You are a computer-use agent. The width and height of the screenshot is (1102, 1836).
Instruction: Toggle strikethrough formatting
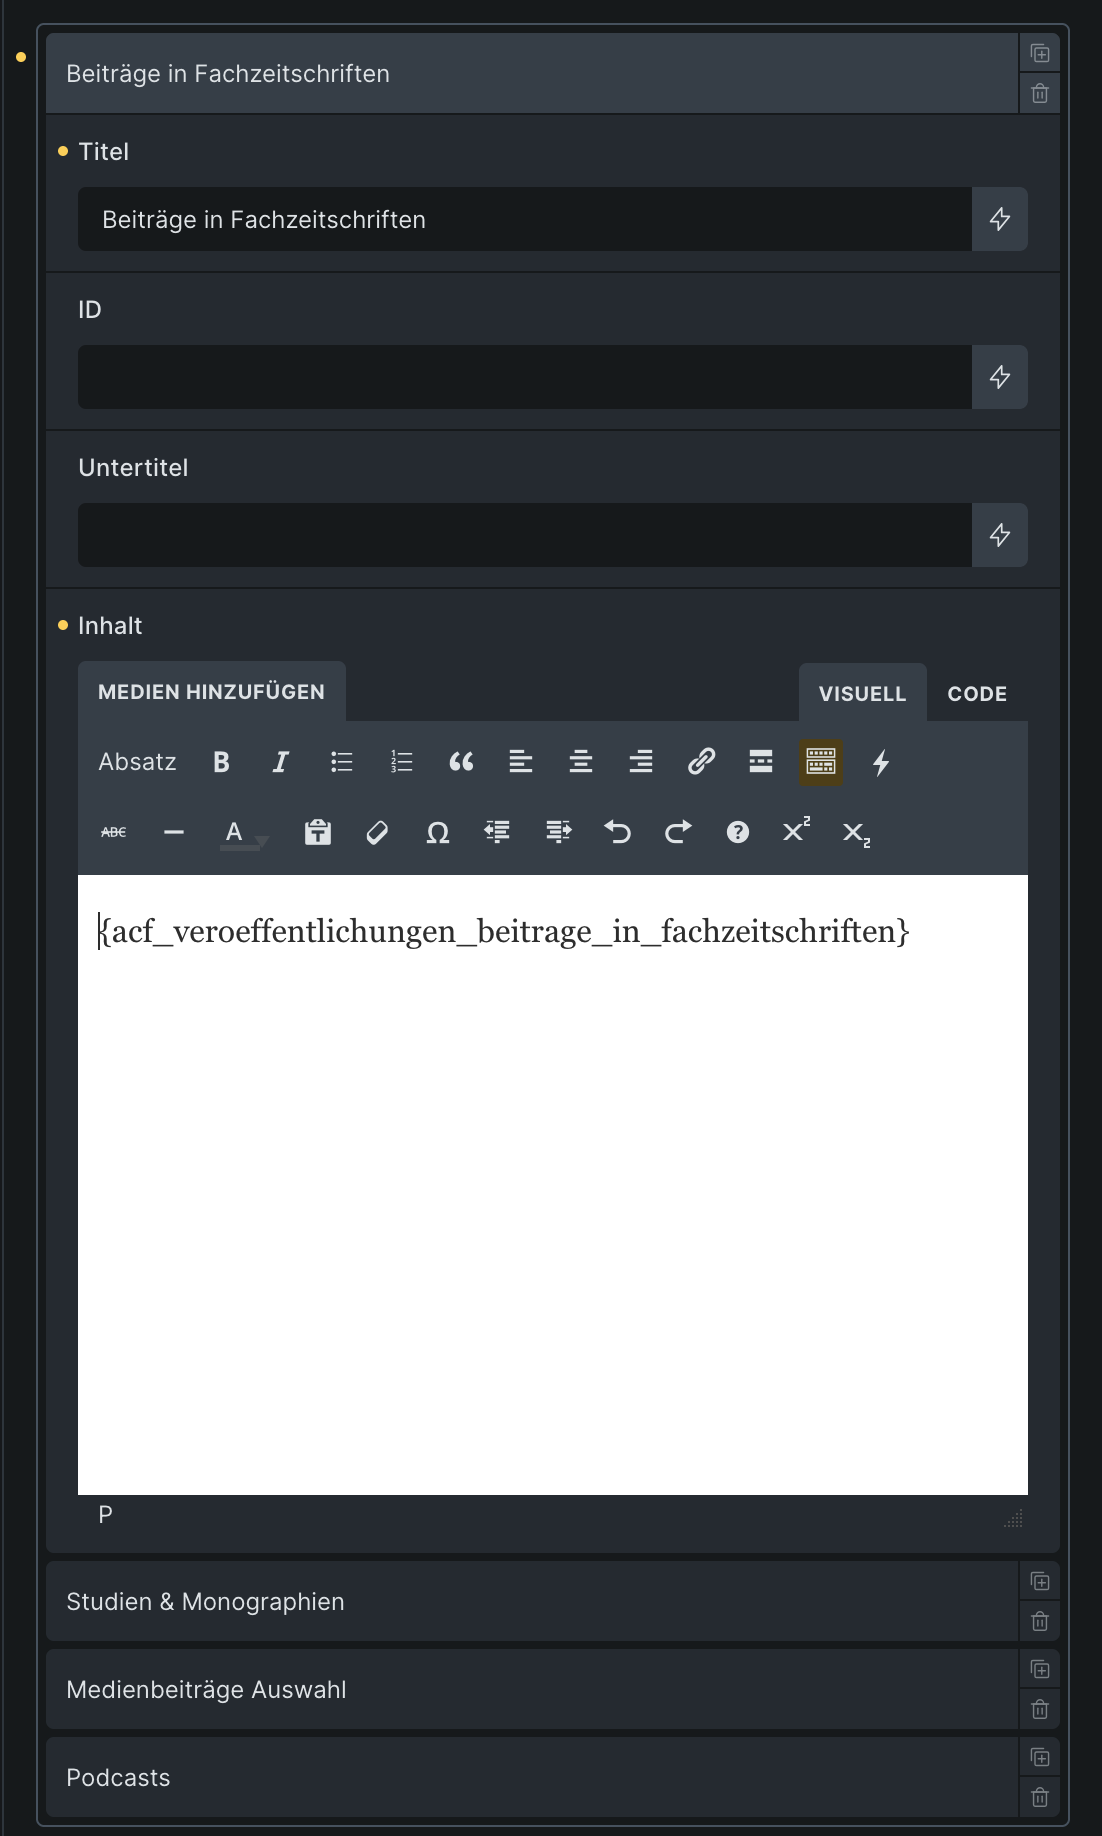point(114,832)
